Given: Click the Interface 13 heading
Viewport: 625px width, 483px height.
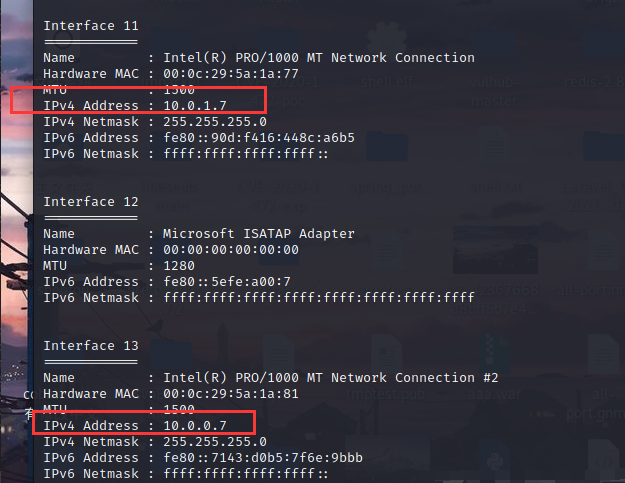Looking at the screenshot, I should (x=91, y=346).
